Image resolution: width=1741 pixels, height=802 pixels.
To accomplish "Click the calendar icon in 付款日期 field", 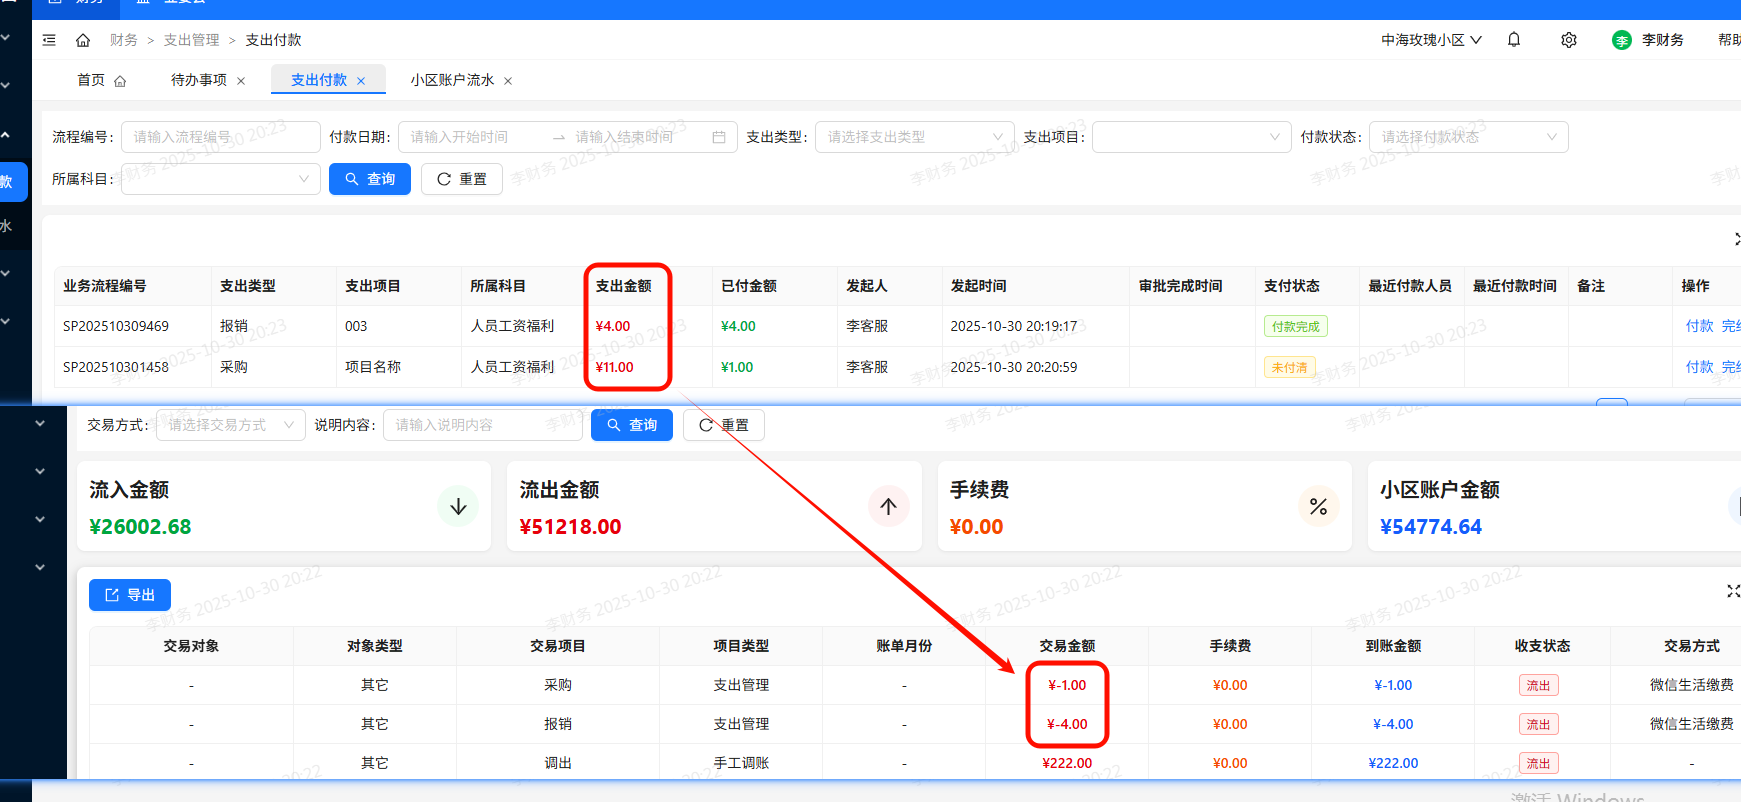I will (x=719, y=137).
